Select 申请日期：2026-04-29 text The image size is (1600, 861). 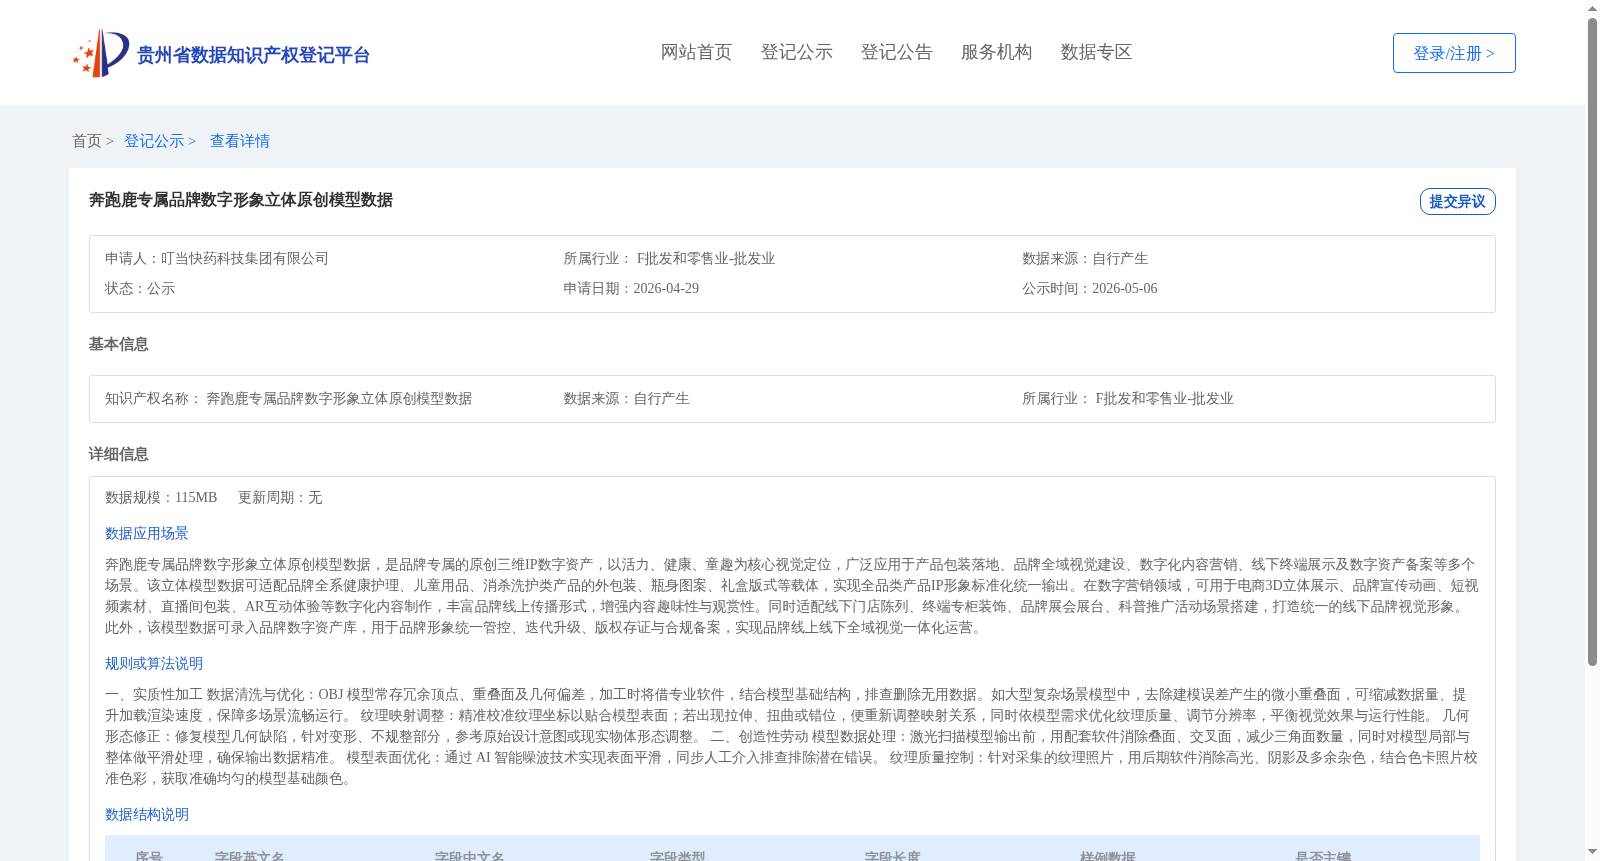tap(631, 289)
